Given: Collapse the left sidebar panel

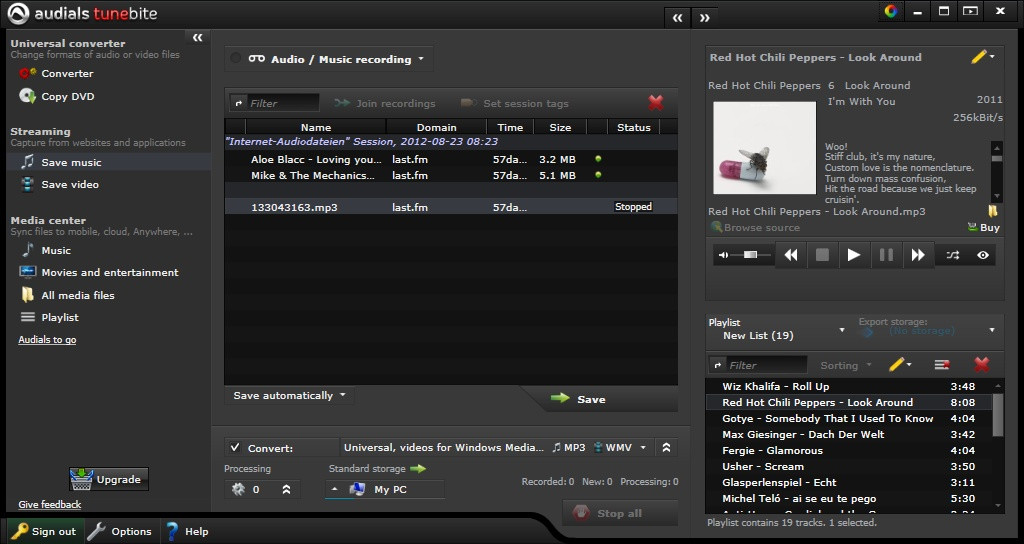Looking at the screenshot, I should click(197, 38).
